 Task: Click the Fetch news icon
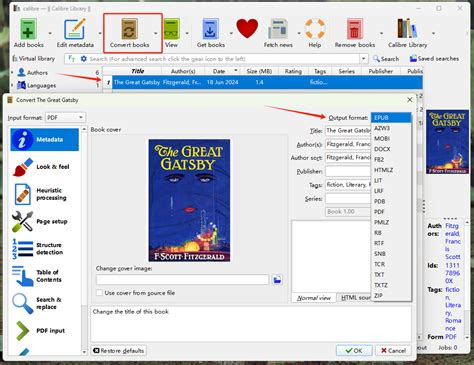[278, 29]
